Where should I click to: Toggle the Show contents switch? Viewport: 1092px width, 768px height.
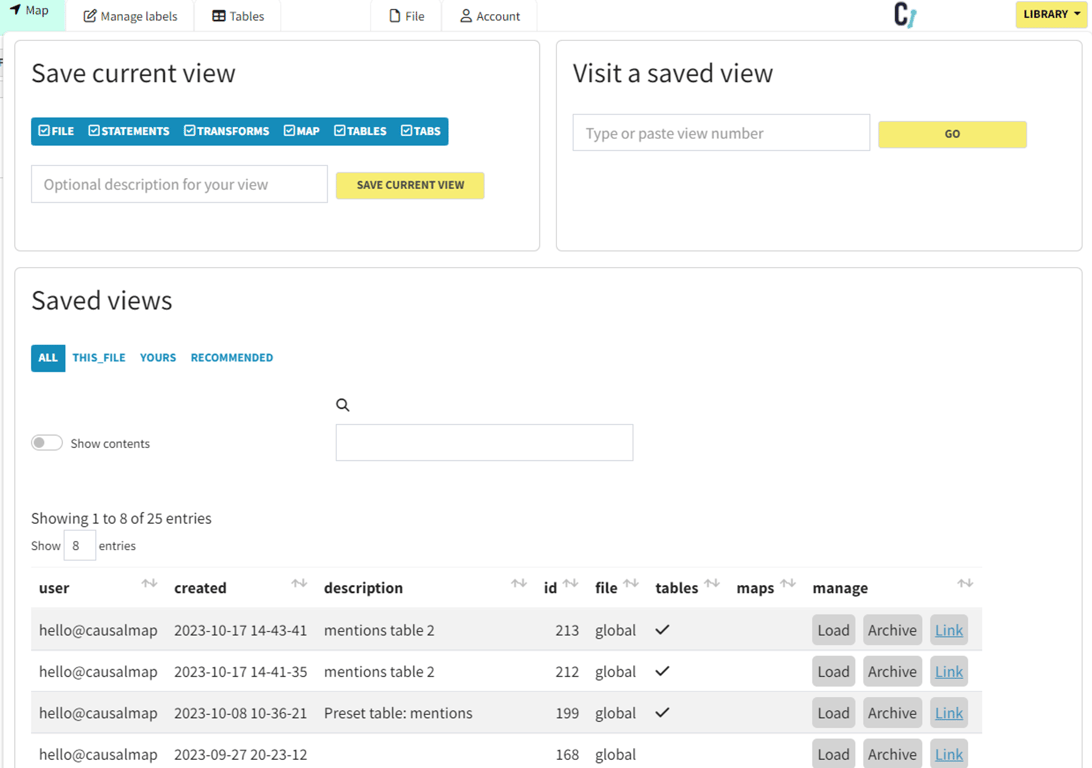pos(47,443)
